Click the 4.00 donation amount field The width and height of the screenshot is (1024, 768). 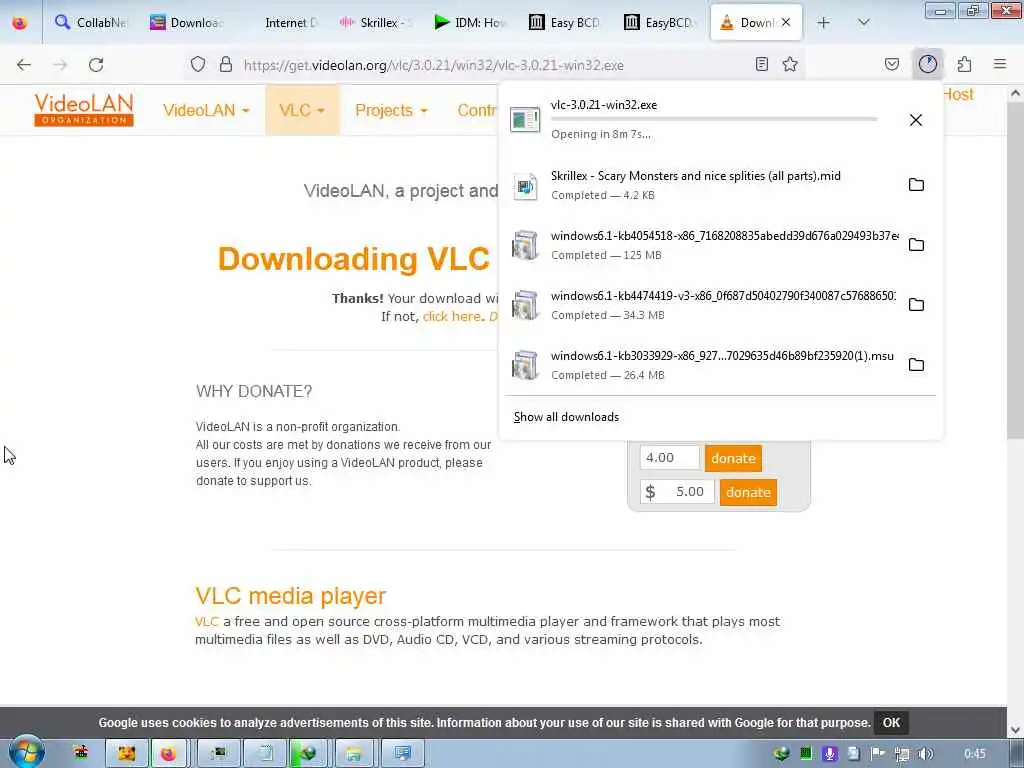tap(669, 458)
